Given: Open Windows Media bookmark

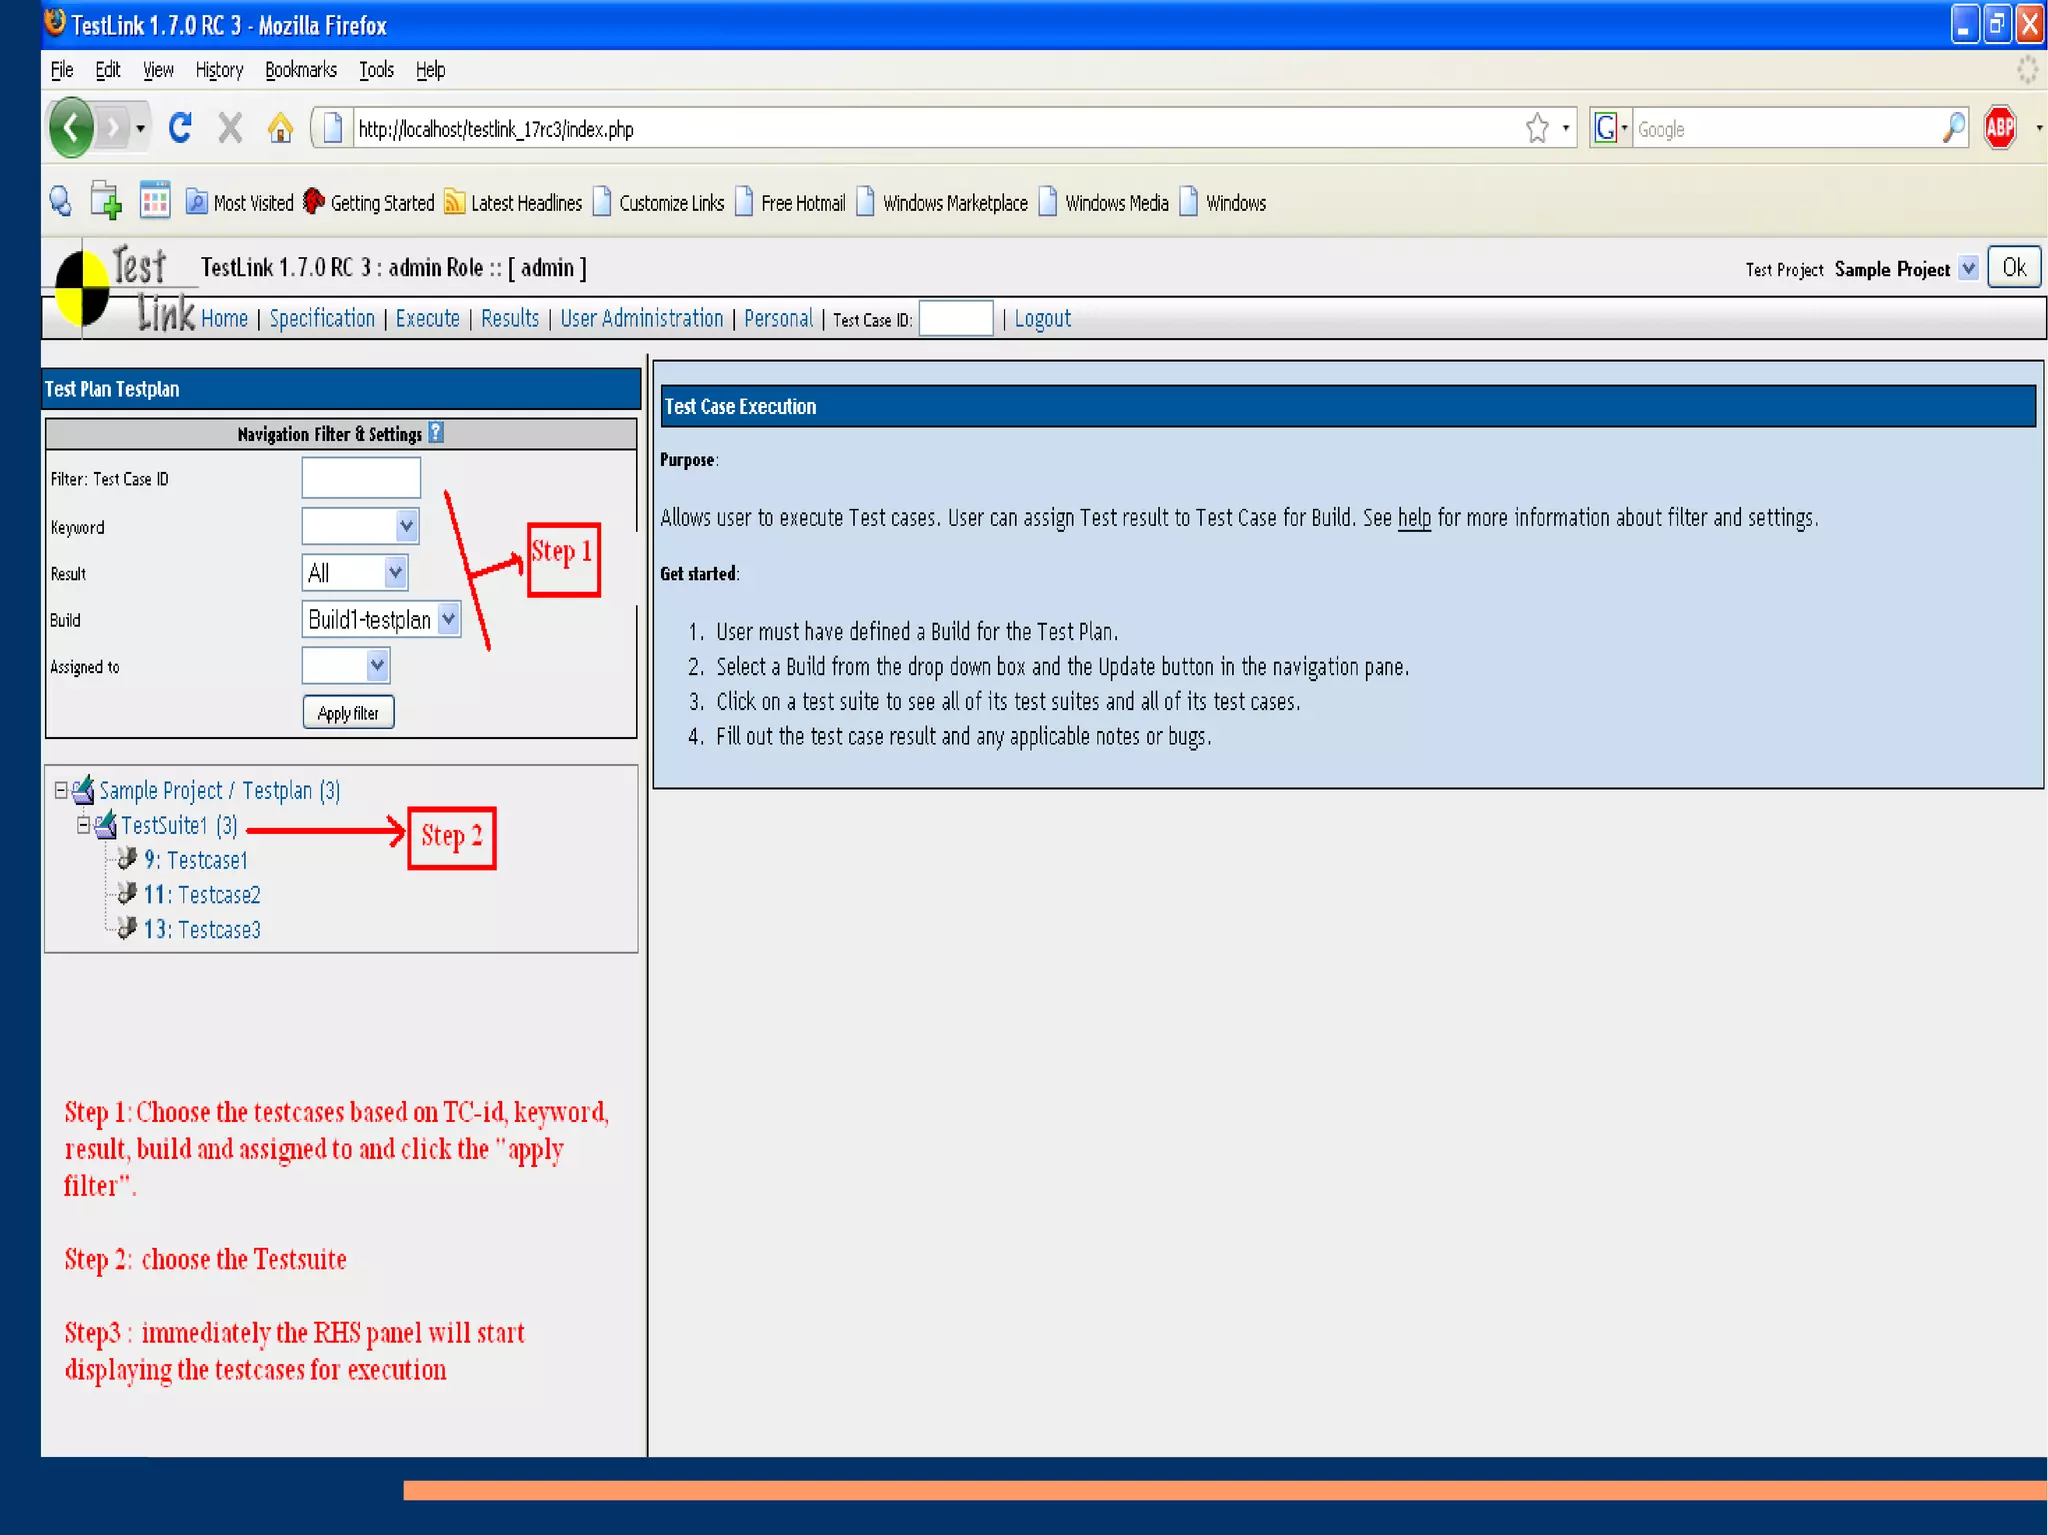Looking at the screenshot, I should (1103, 203).
